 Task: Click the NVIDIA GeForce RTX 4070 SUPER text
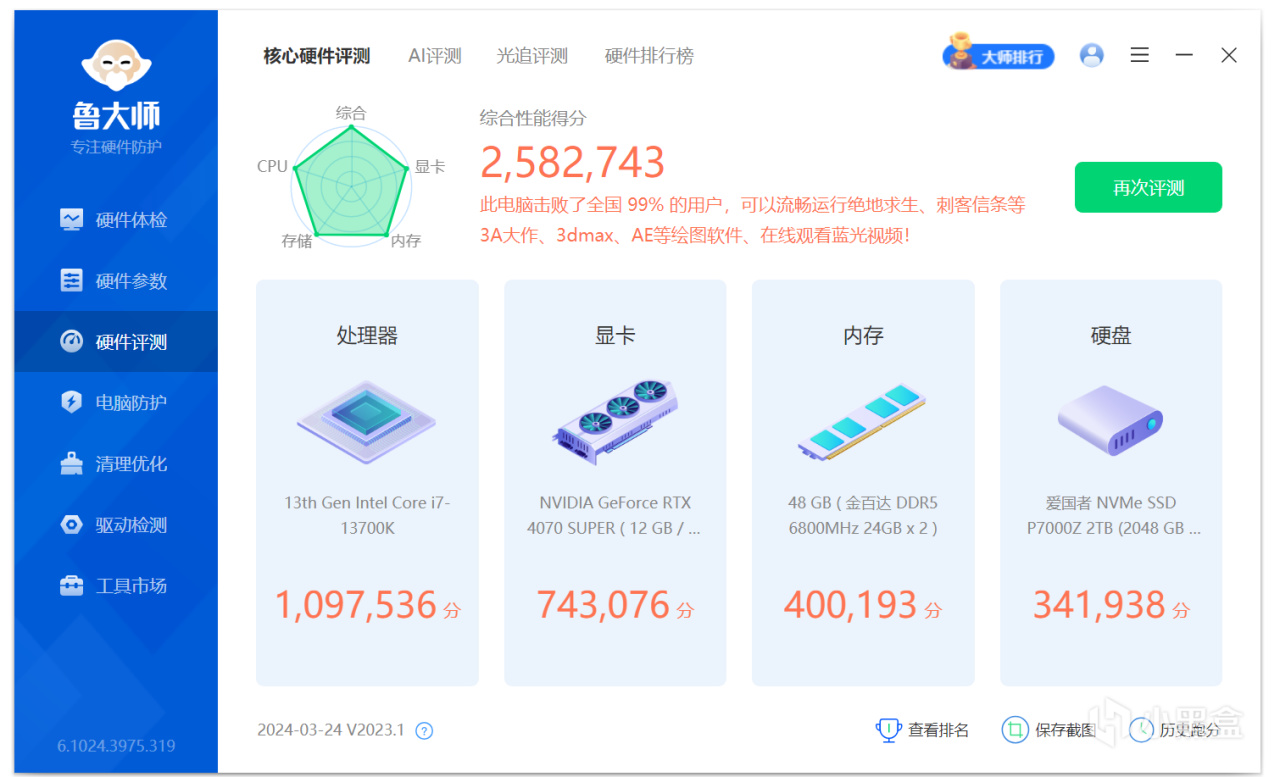(615, 515)
